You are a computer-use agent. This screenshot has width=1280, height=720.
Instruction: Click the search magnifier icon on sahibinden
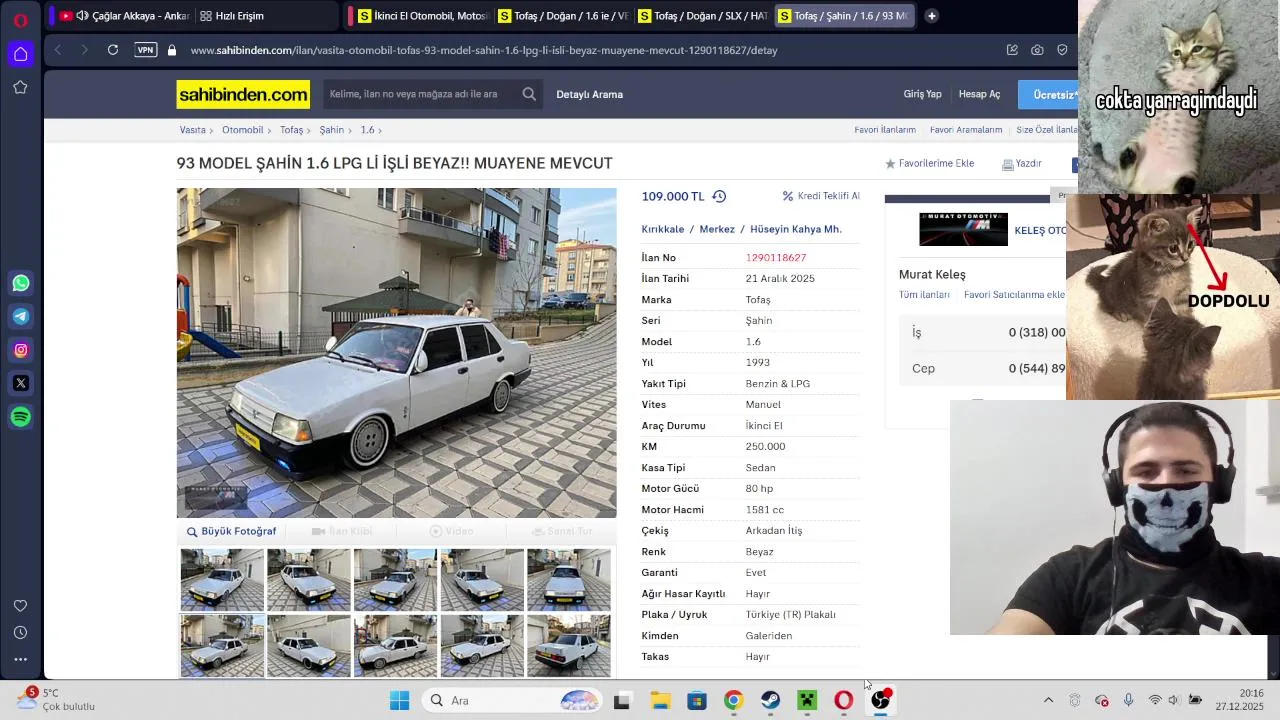pos(529,94)
